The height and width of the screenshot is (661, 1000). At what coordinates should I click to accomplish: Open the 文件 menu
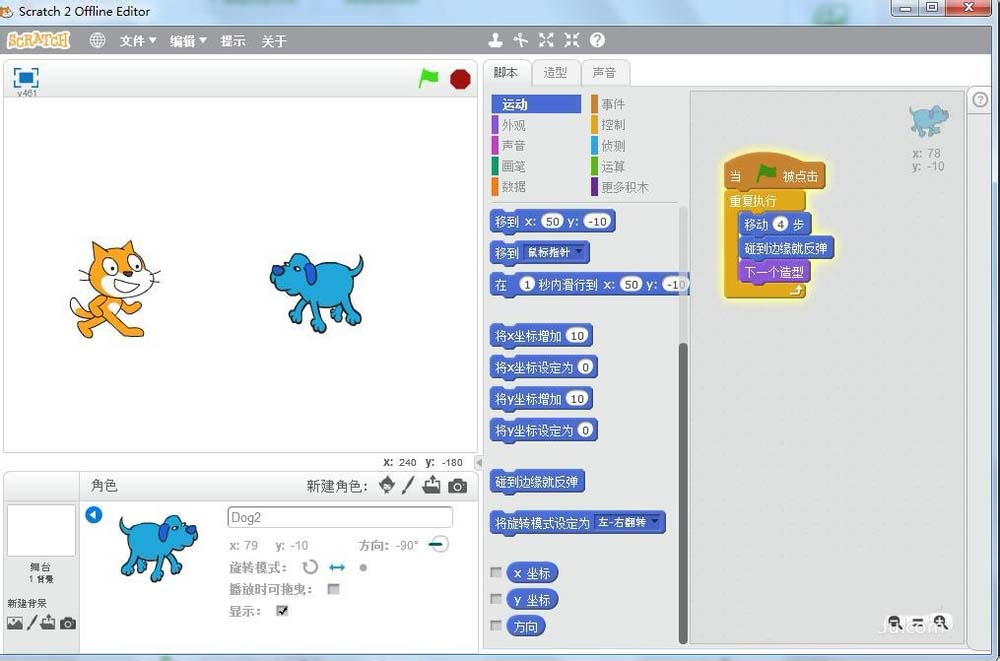138,41
